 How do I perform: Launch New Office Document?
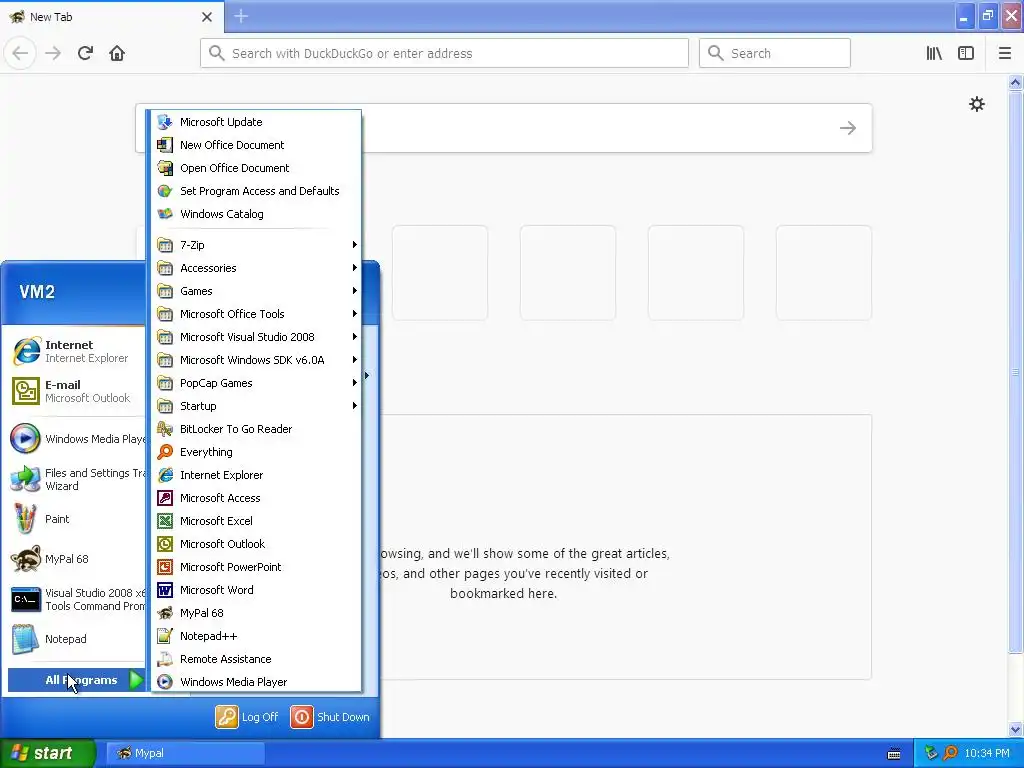[256, 145]
